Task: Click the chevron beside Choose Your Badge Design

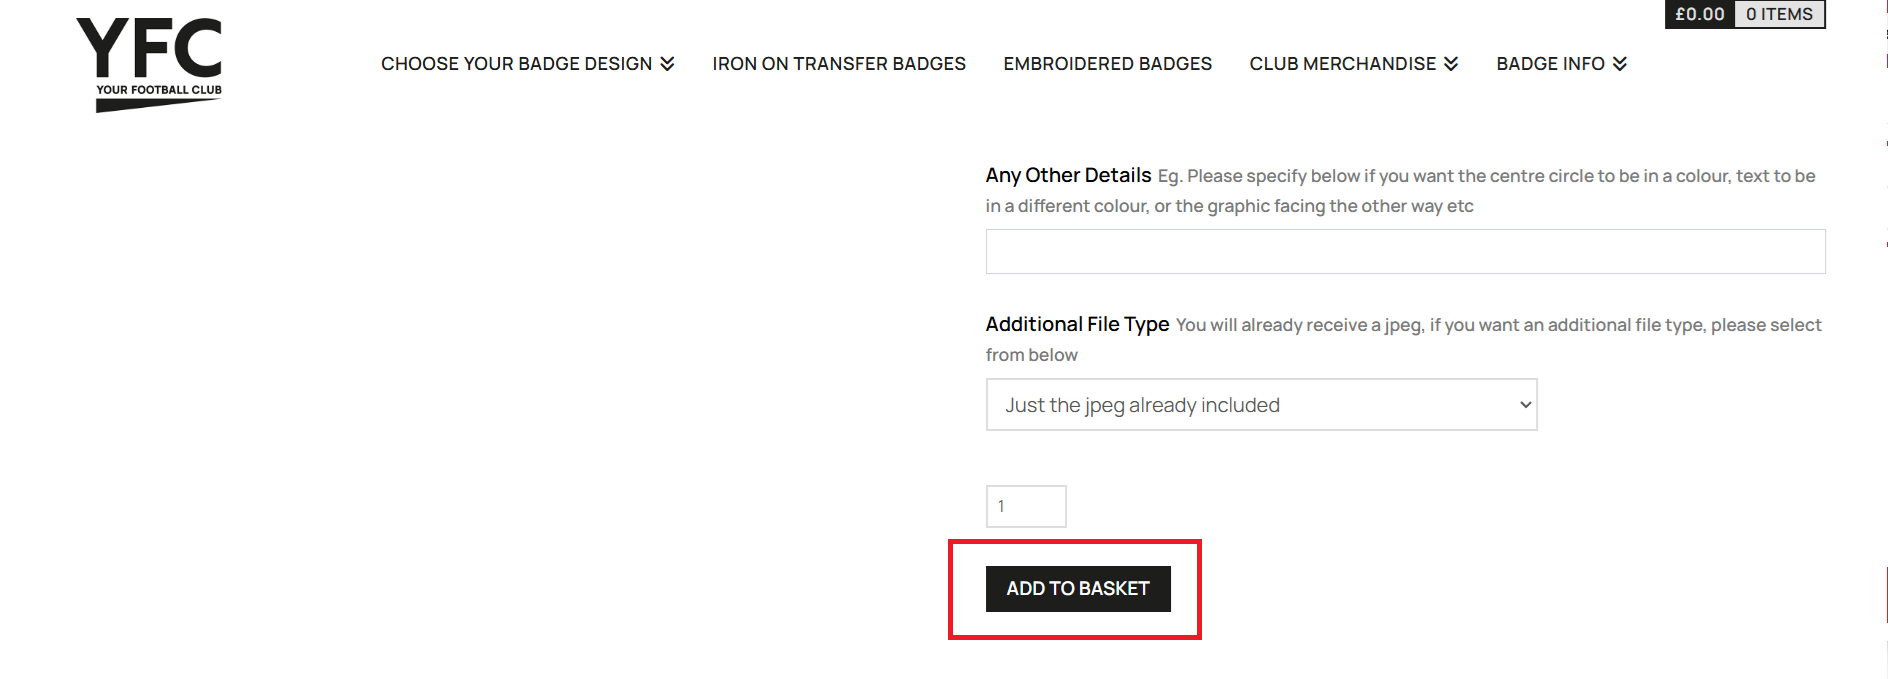Action: click(667, 64)
